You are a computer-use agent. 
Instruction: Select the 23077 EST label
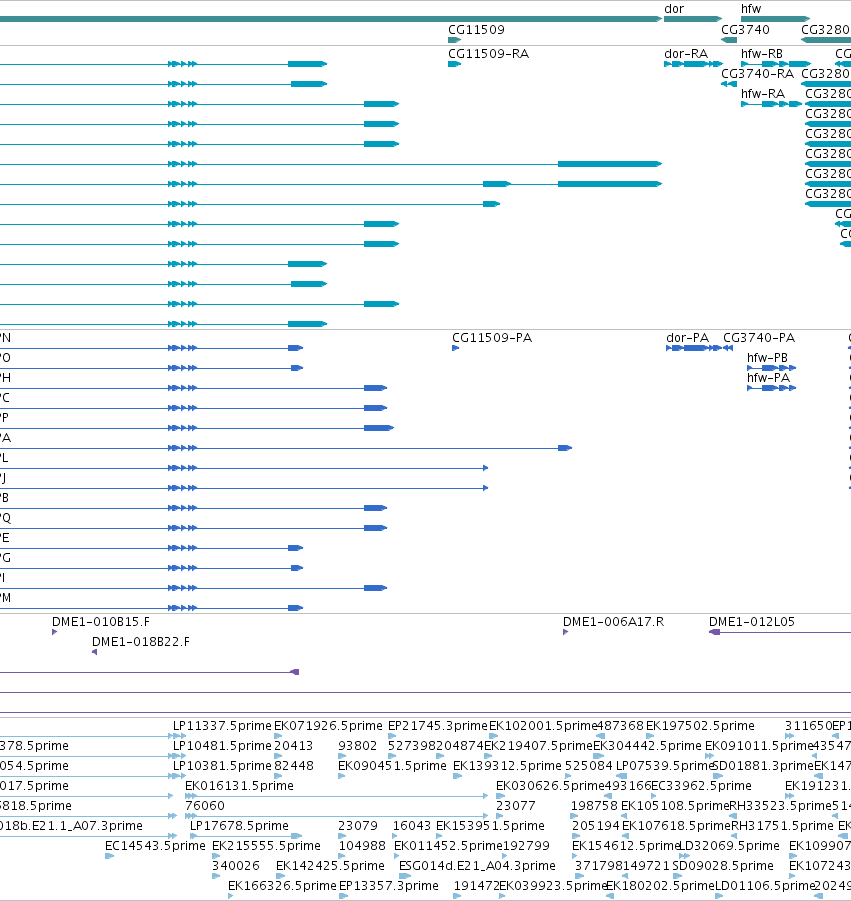[x=516, y=806]
